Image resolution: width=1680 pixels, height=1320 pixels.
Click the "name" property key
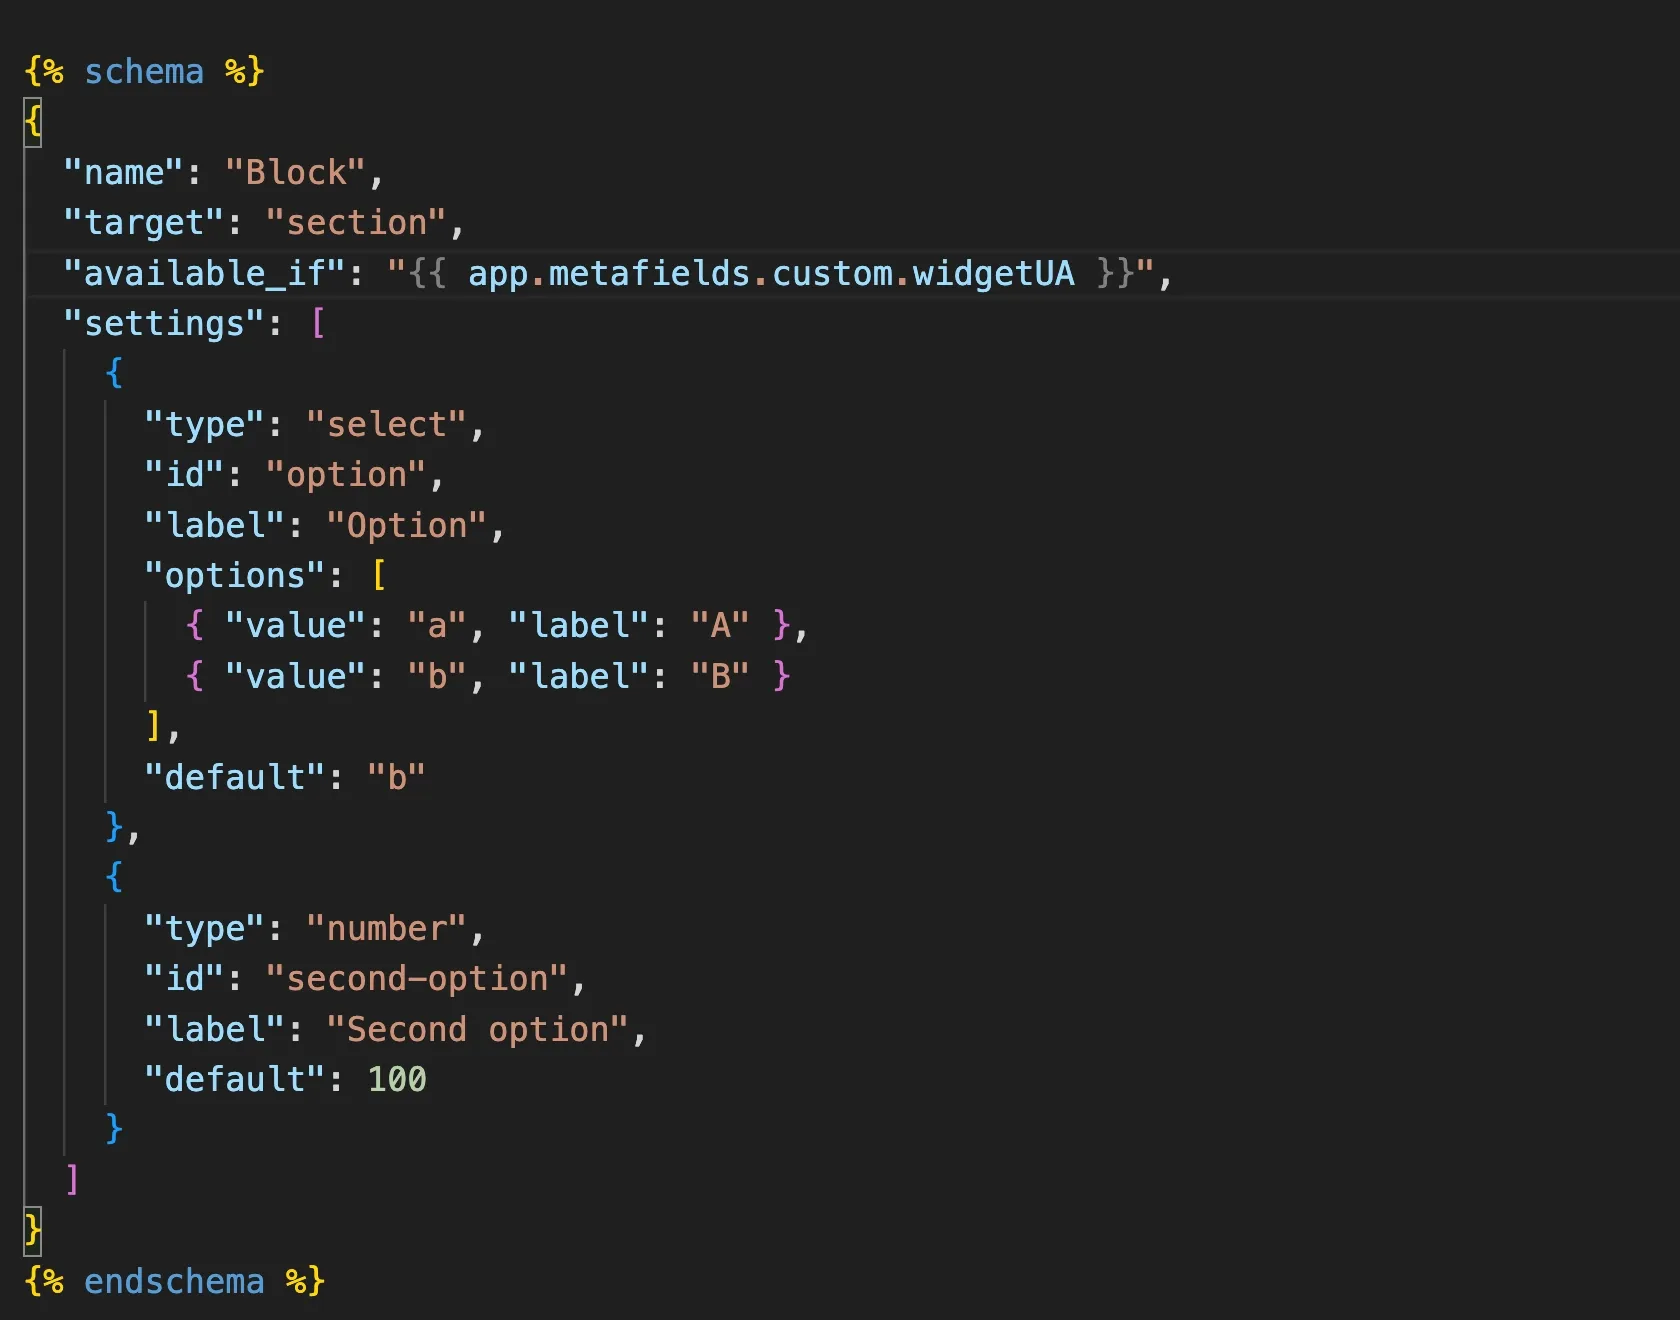(122, 171)
